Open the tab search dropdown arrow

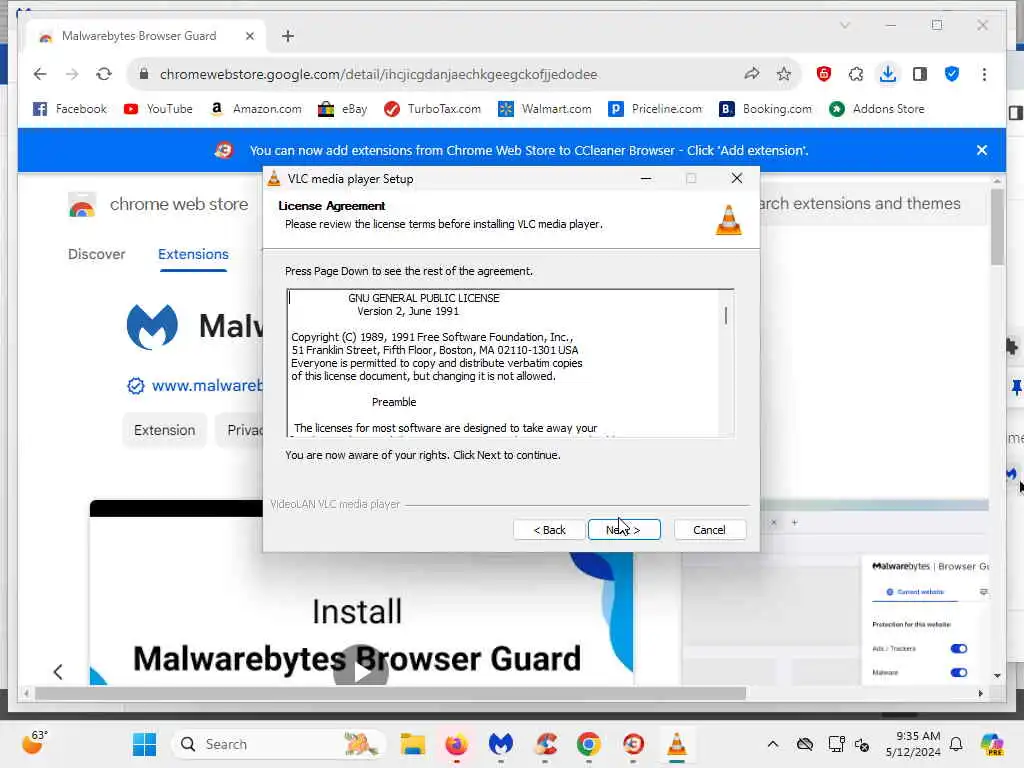point(845,25)
